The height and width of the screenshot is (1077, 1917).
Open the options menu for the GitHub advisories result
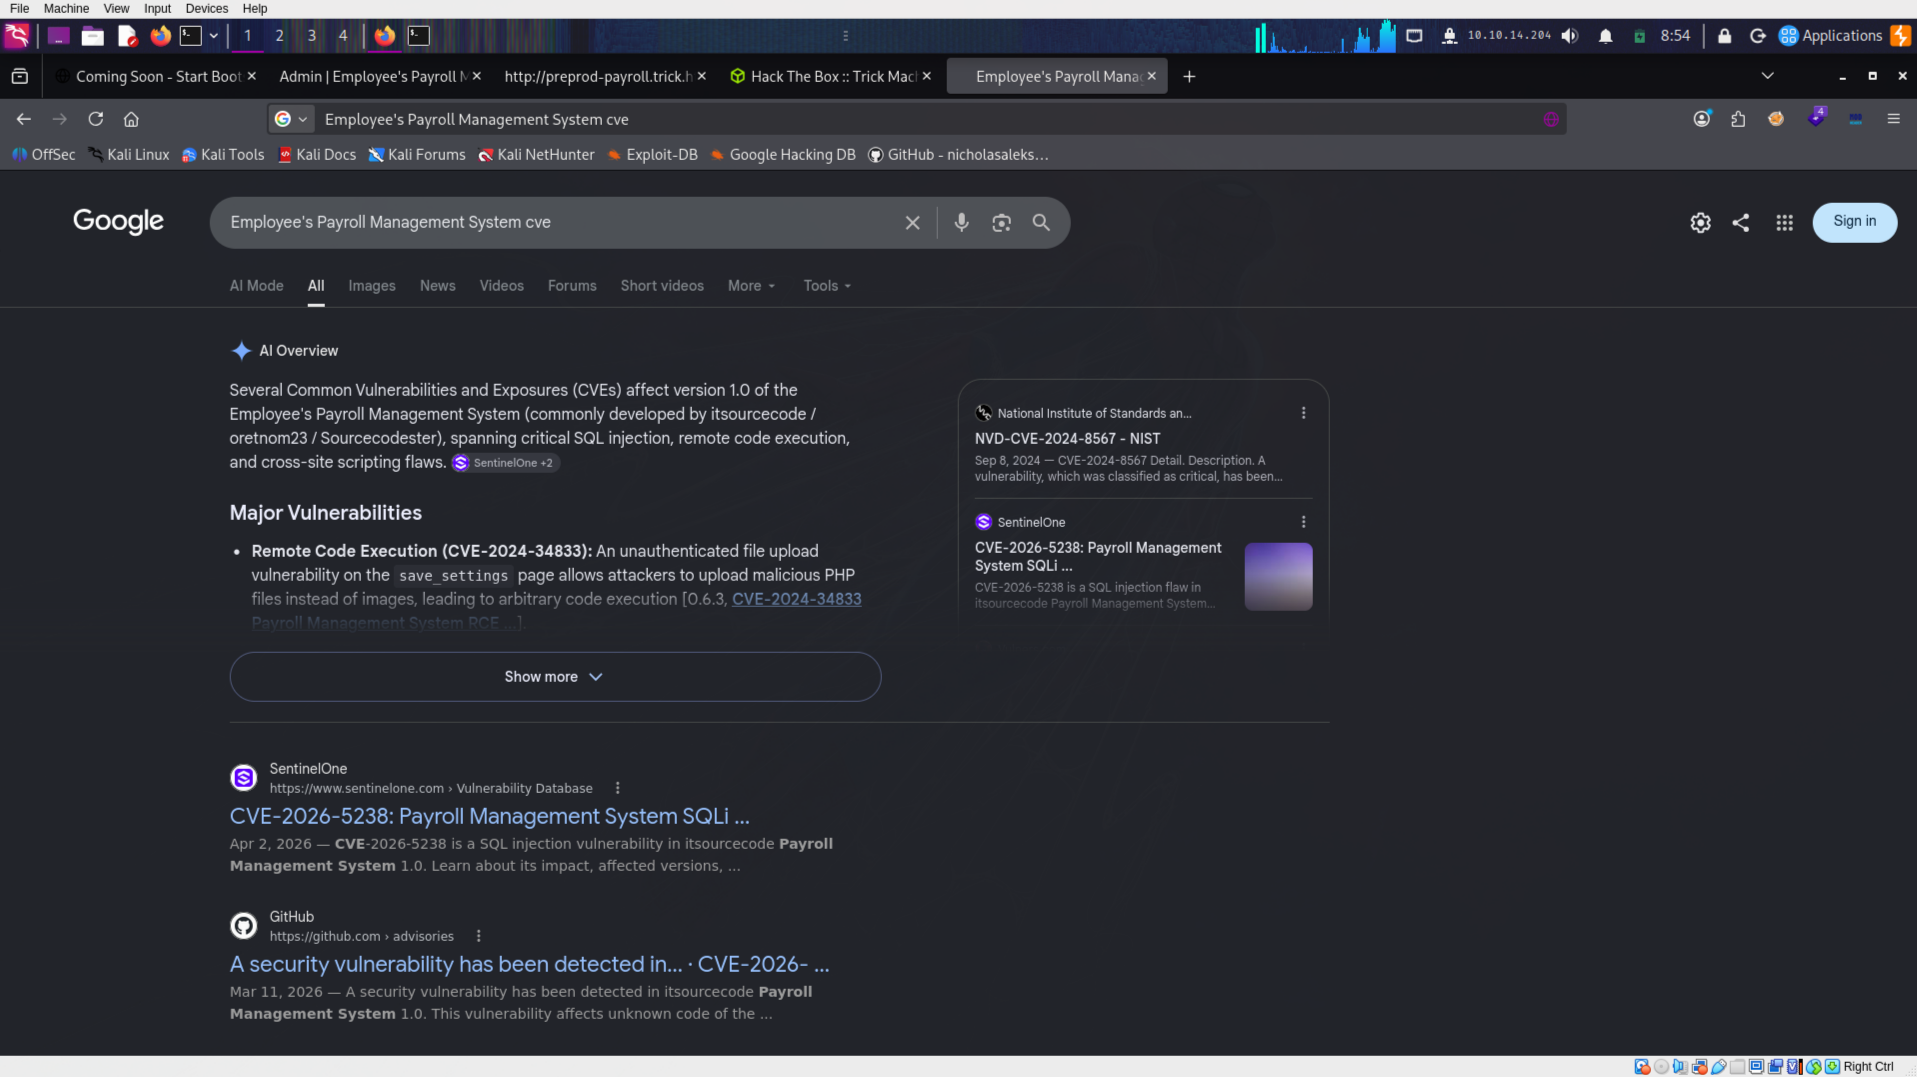pyautogui.click(x=478, y=937)
